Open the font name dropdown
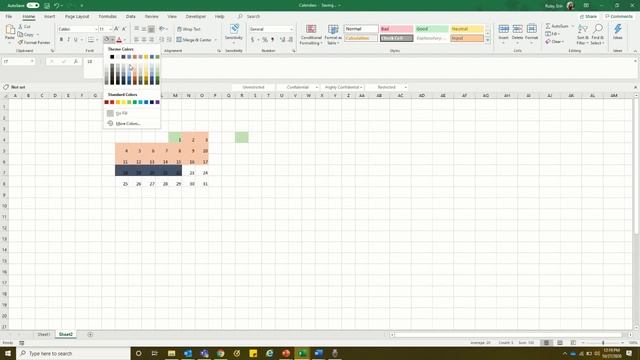Image resolution: width=640 pixels, height=360 pixels. 96,29
